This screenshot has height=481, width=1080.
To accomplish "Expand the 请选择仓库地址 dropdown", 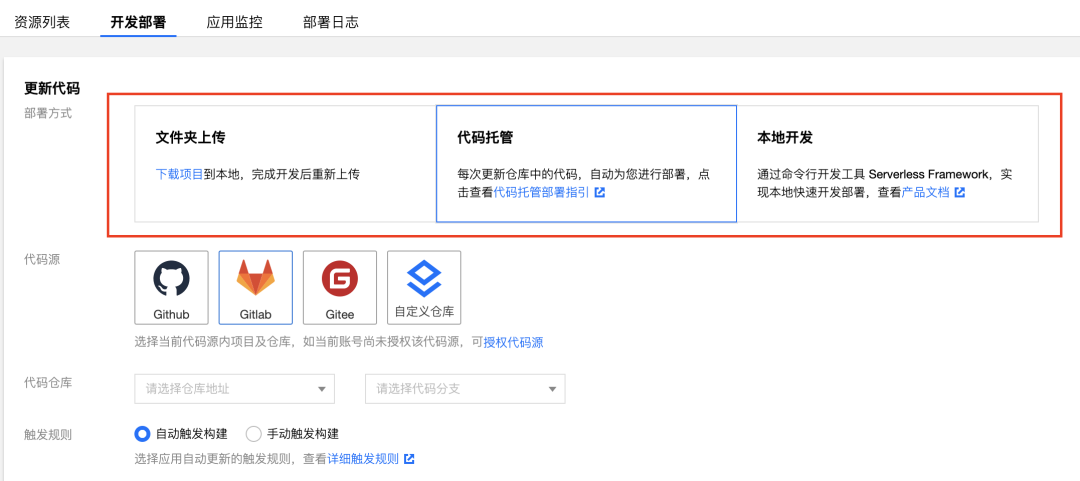I will (x=235, y=389).
